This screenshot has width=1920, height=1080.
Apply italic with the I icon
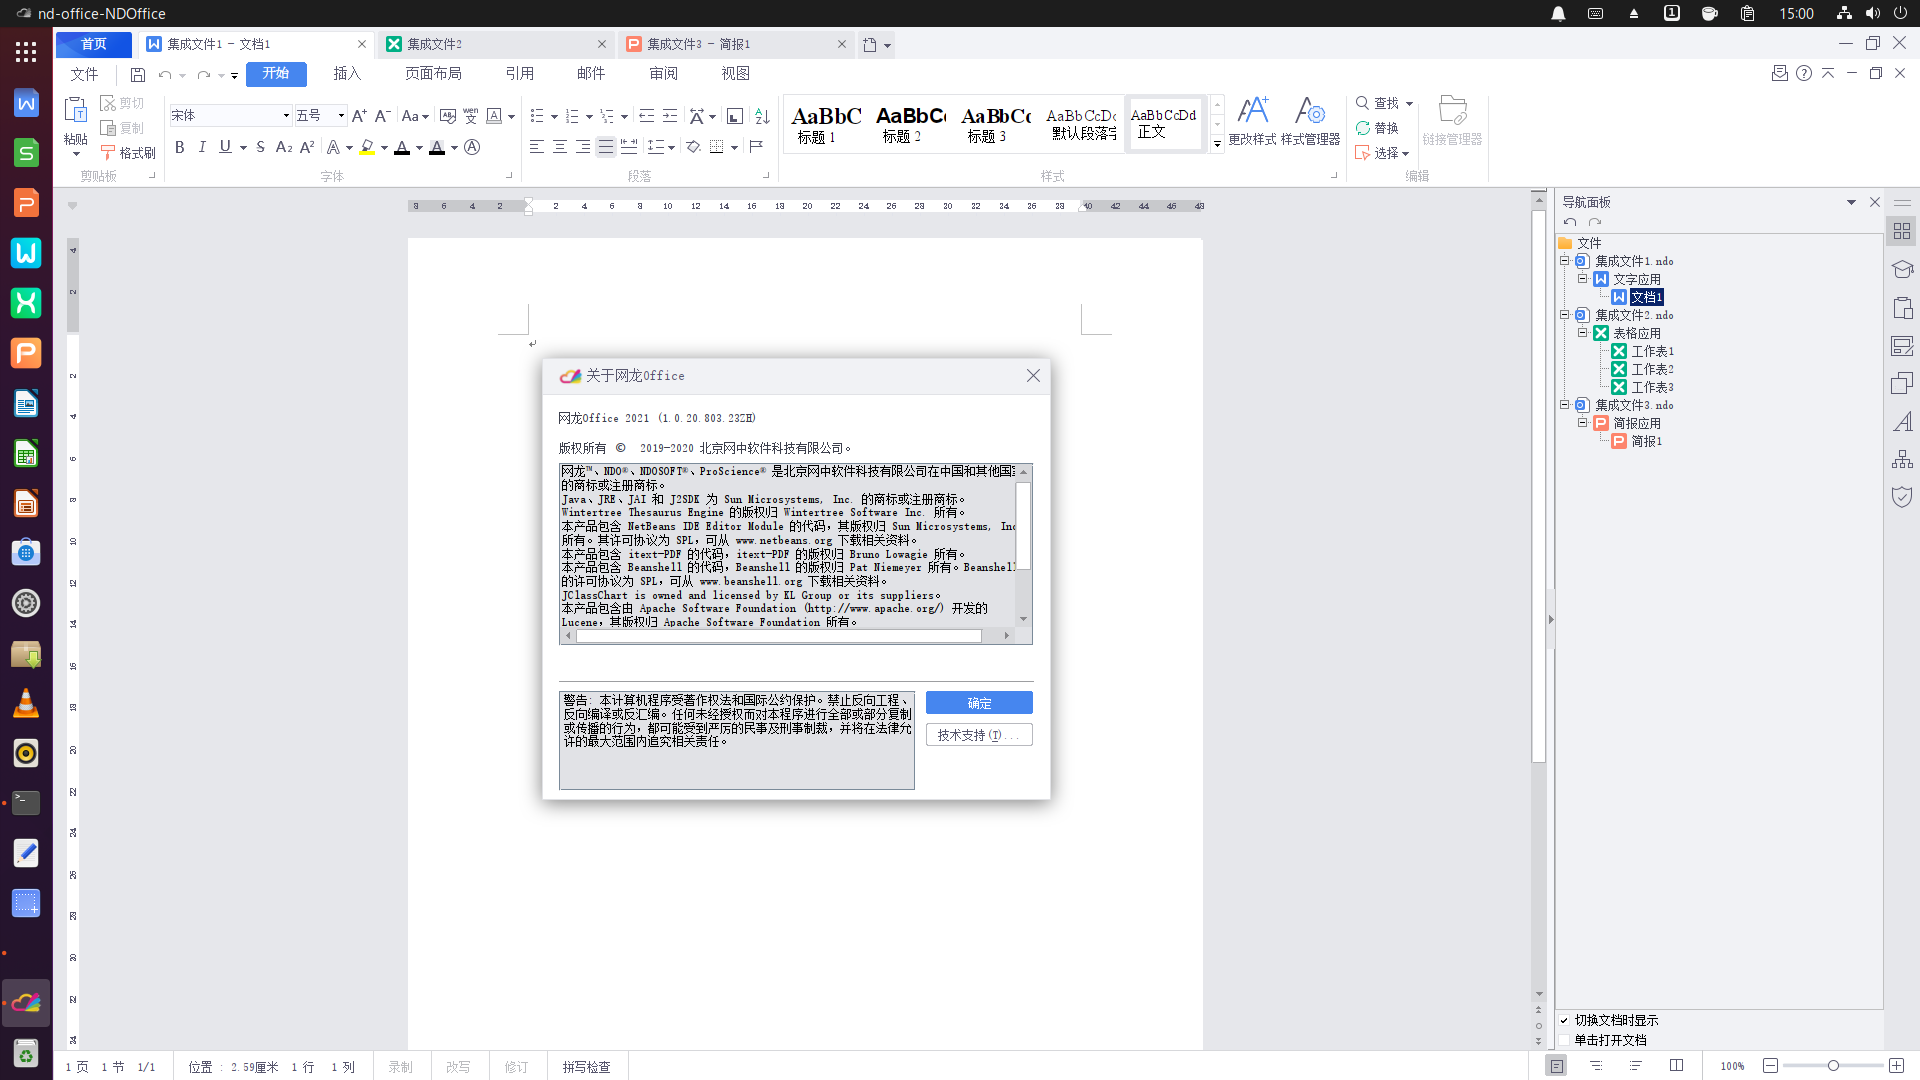(202, 147)
